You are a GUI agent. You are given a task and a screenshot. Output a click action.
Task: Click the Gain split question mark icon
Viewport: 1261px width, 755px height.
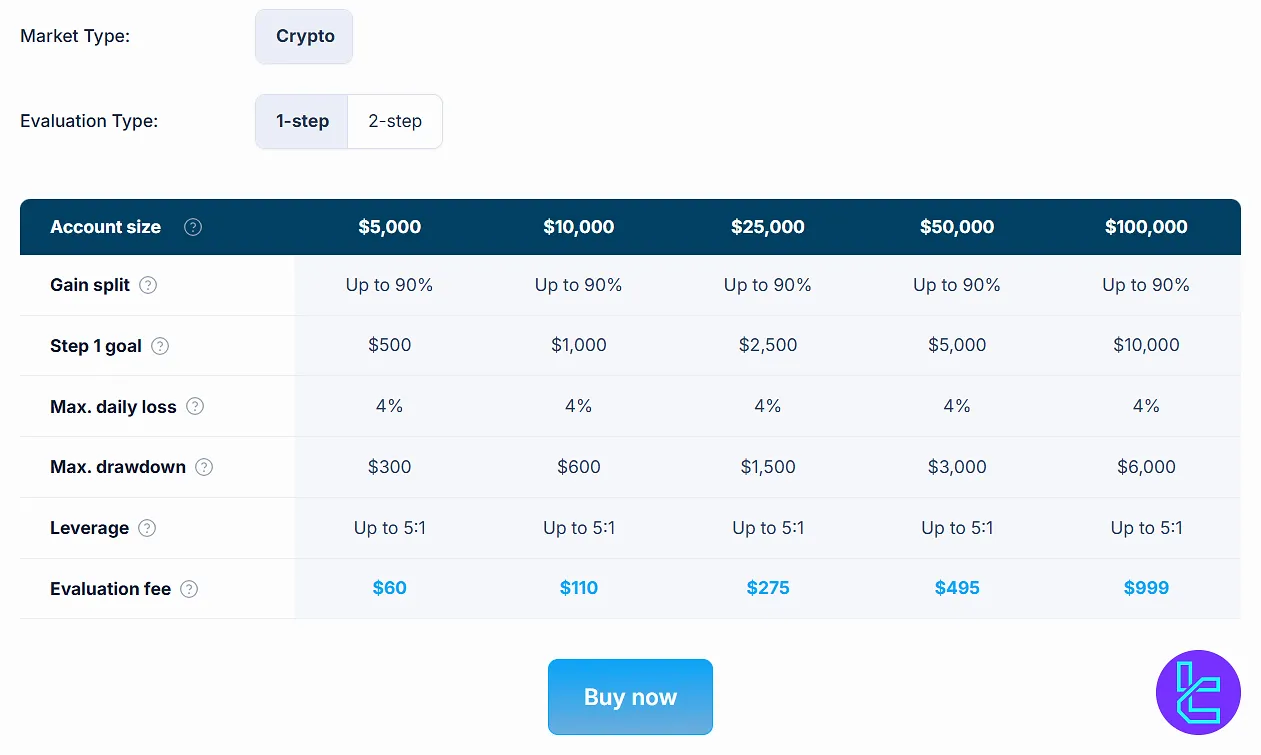pos(148,285)
